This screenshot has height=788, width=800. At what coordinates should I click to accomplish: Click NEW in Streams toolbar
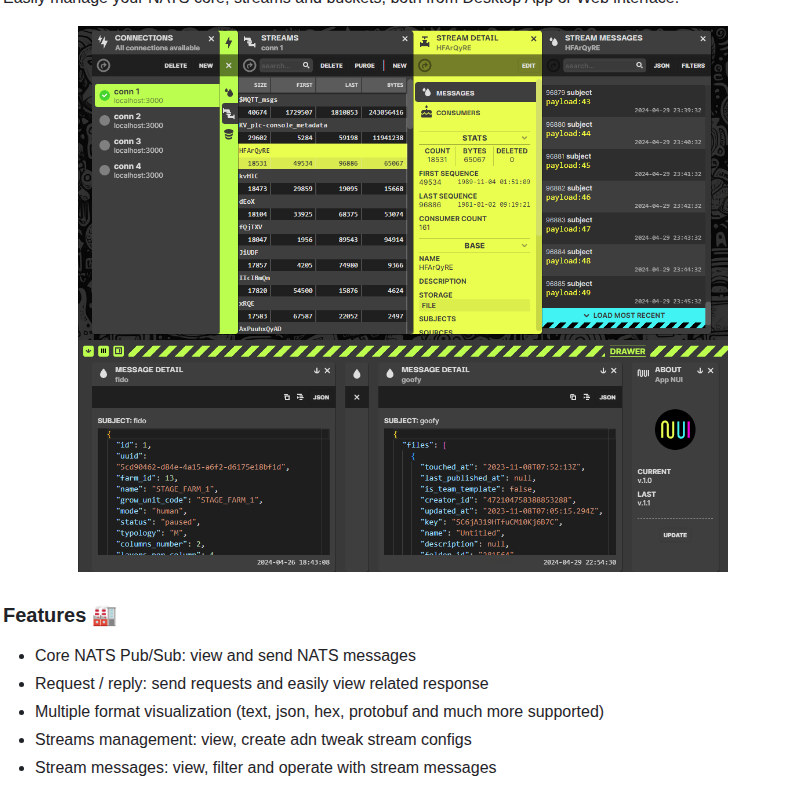[x=399, y=65]
